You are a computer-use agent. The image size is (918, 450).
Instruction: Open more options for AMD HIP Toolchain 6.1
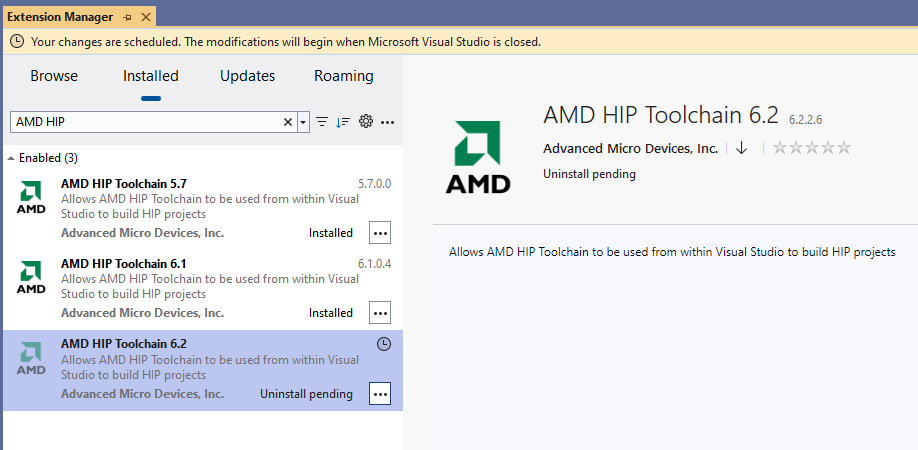coord(380,313)
